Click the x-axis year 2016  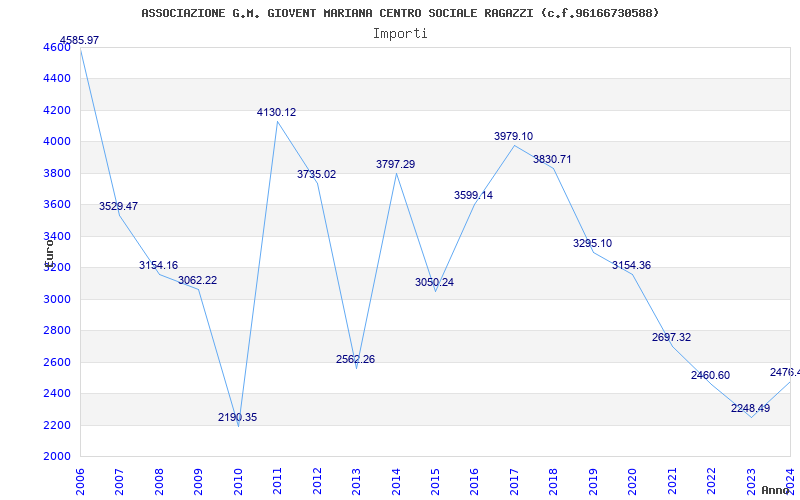(x=474, y=481)
